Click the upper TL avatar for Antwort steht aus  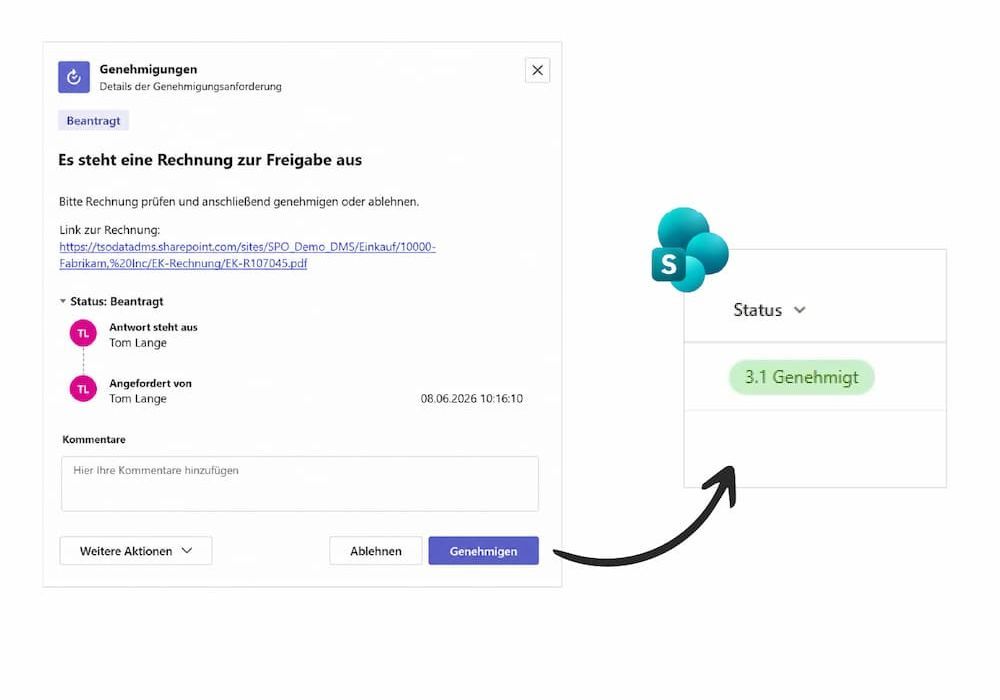point(83,333)
